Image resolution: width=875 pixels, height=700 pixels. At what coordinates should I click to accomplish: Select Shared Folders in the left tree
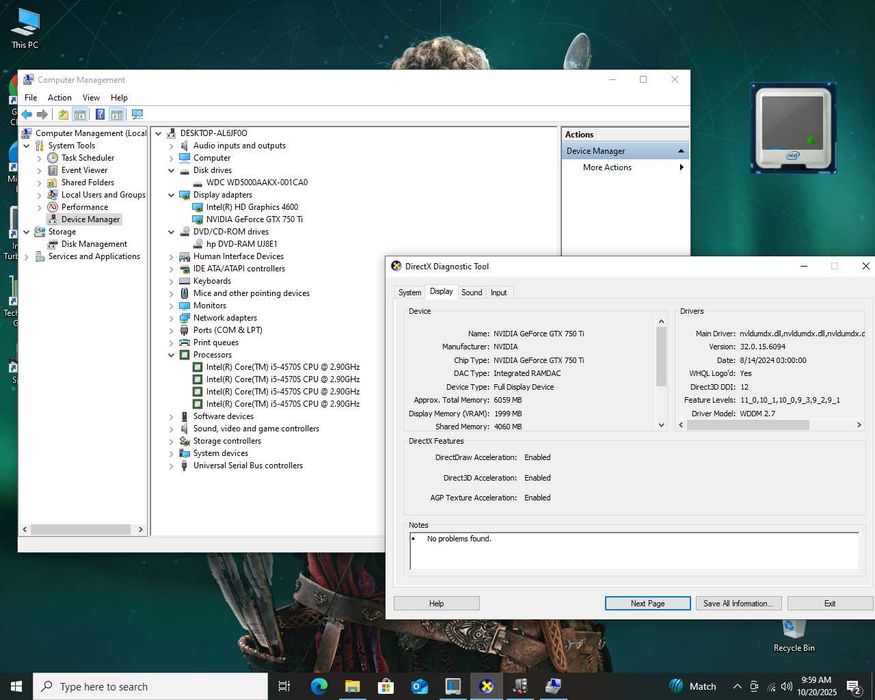click(88, 183)
